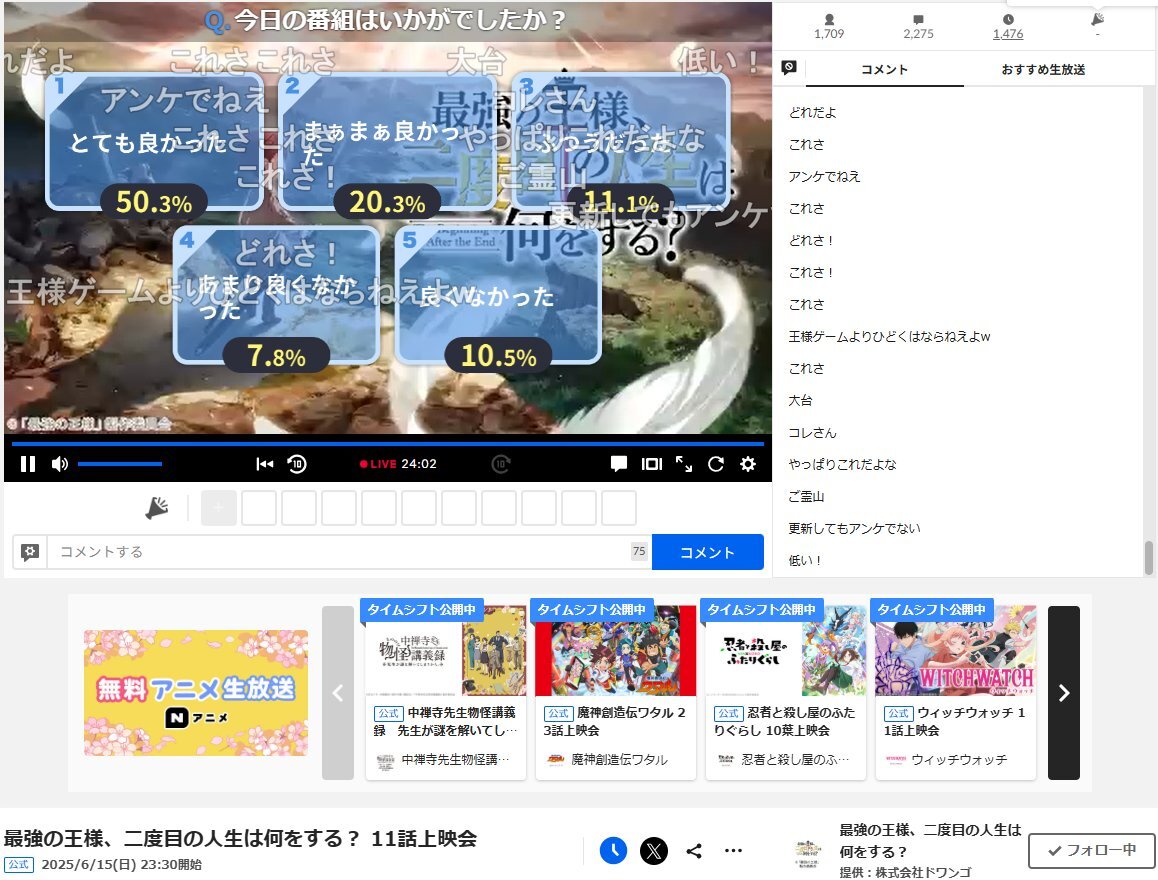Focus the コメントする input field
Image resolution: width=1158 pixels, height=880 pixels.
(349, 552)
